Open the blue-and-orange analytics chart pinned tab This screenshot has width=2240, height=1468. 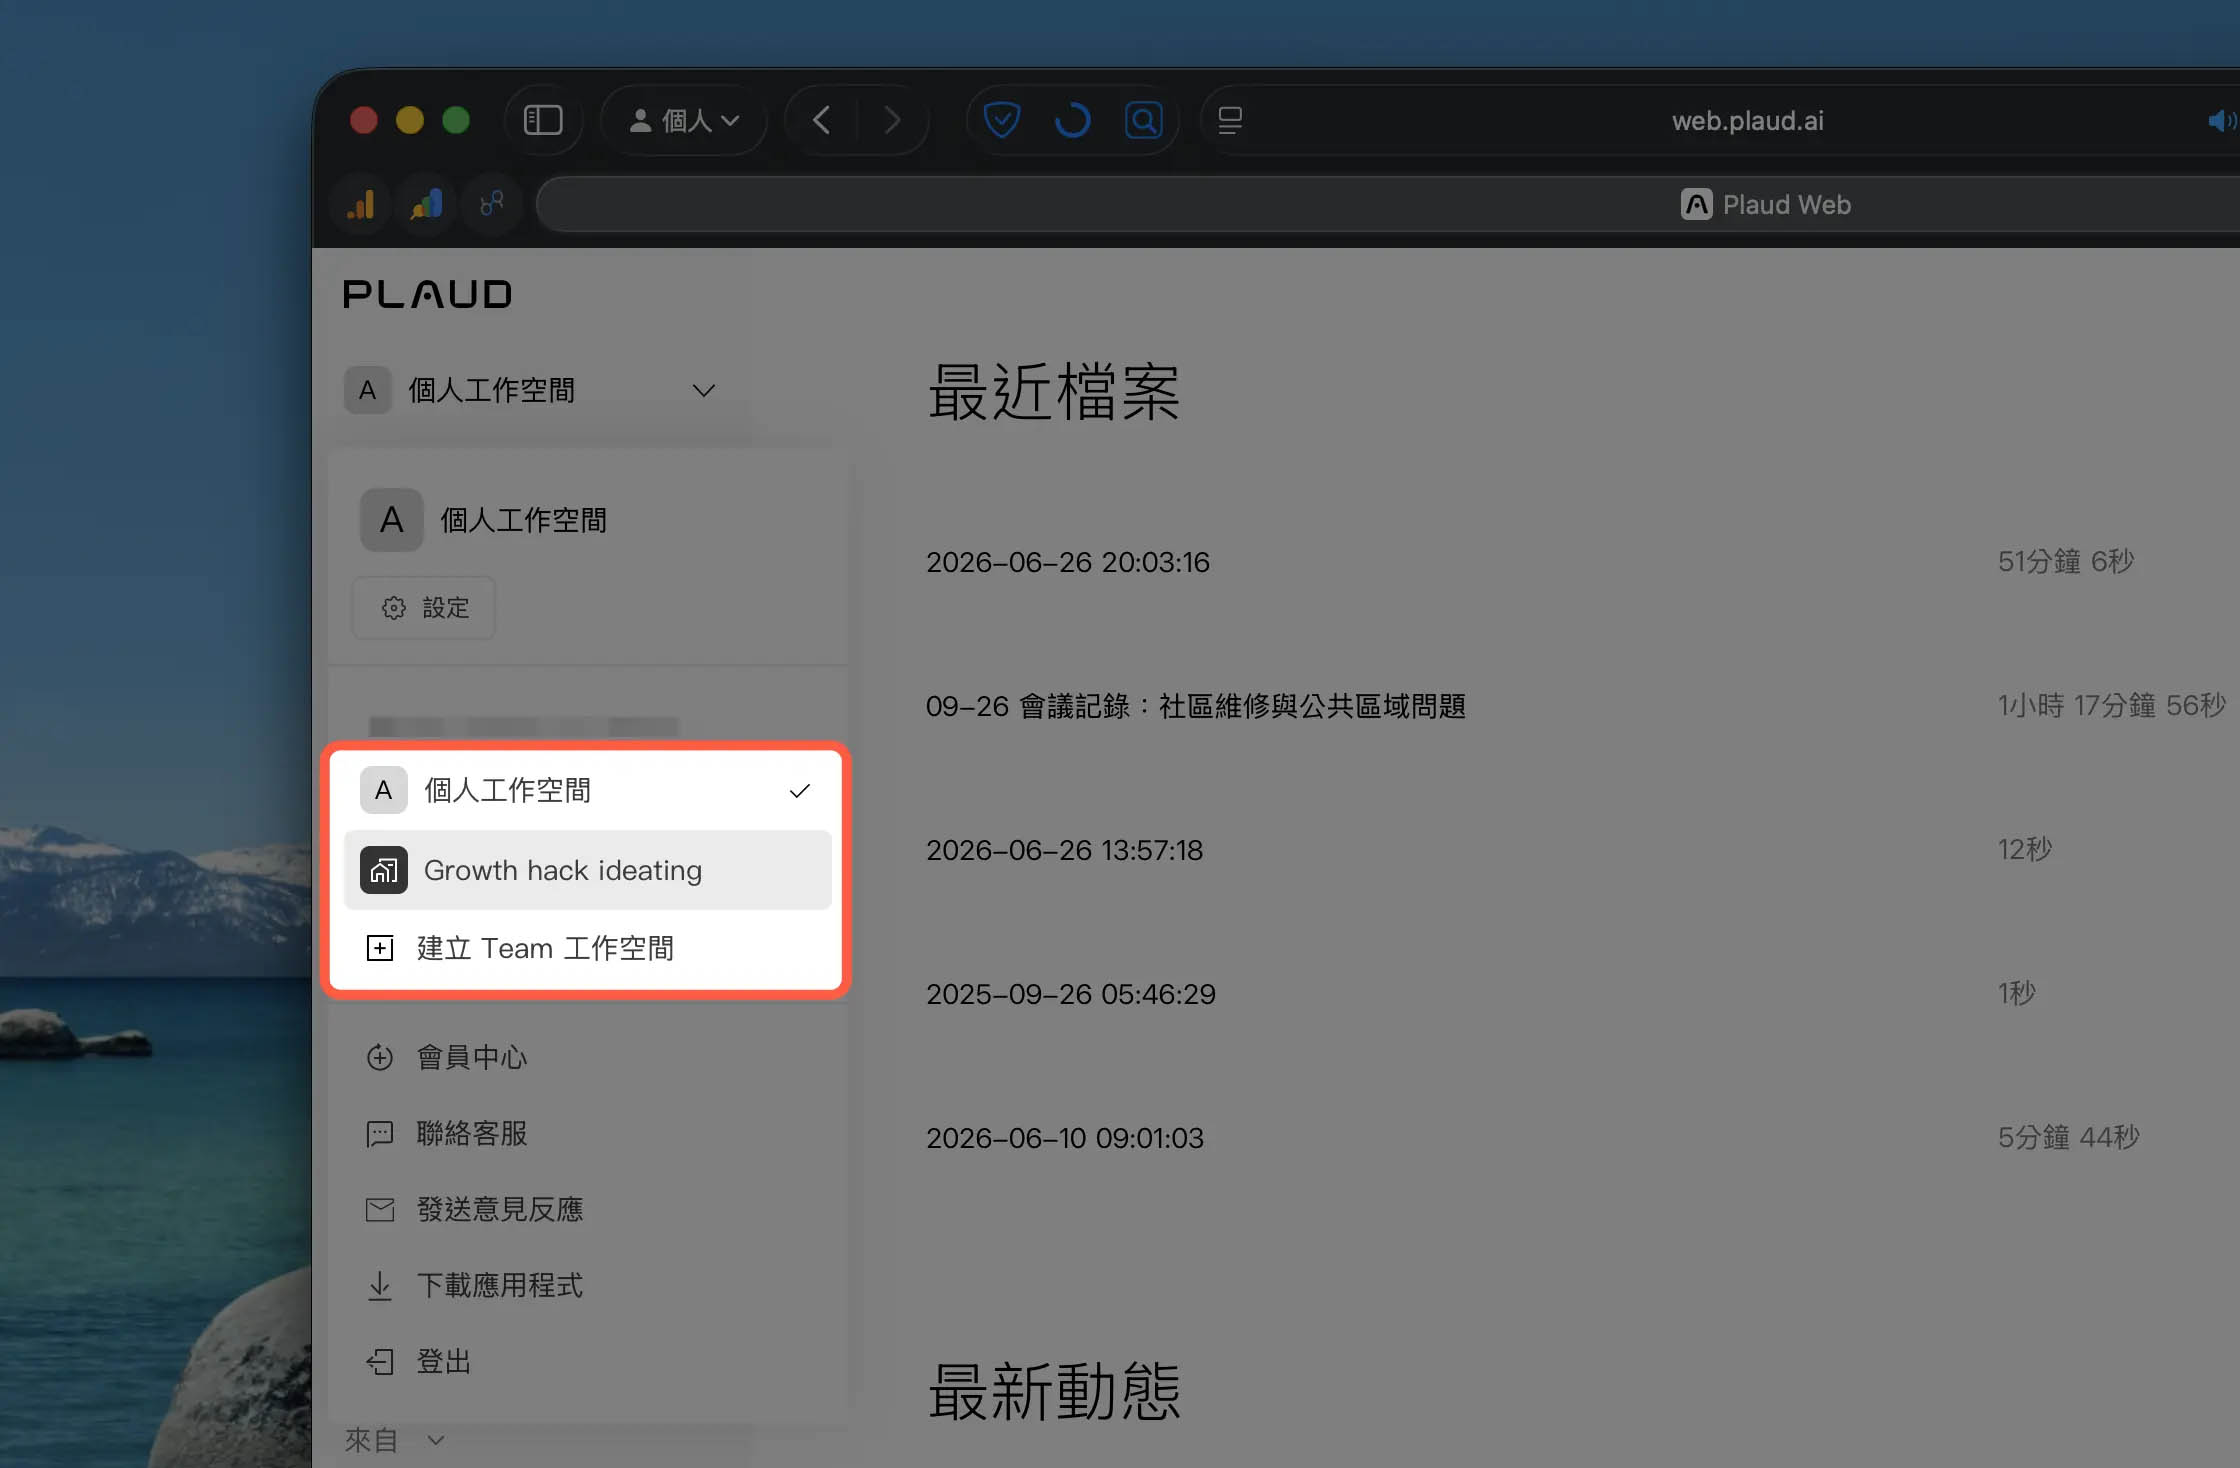427,204
